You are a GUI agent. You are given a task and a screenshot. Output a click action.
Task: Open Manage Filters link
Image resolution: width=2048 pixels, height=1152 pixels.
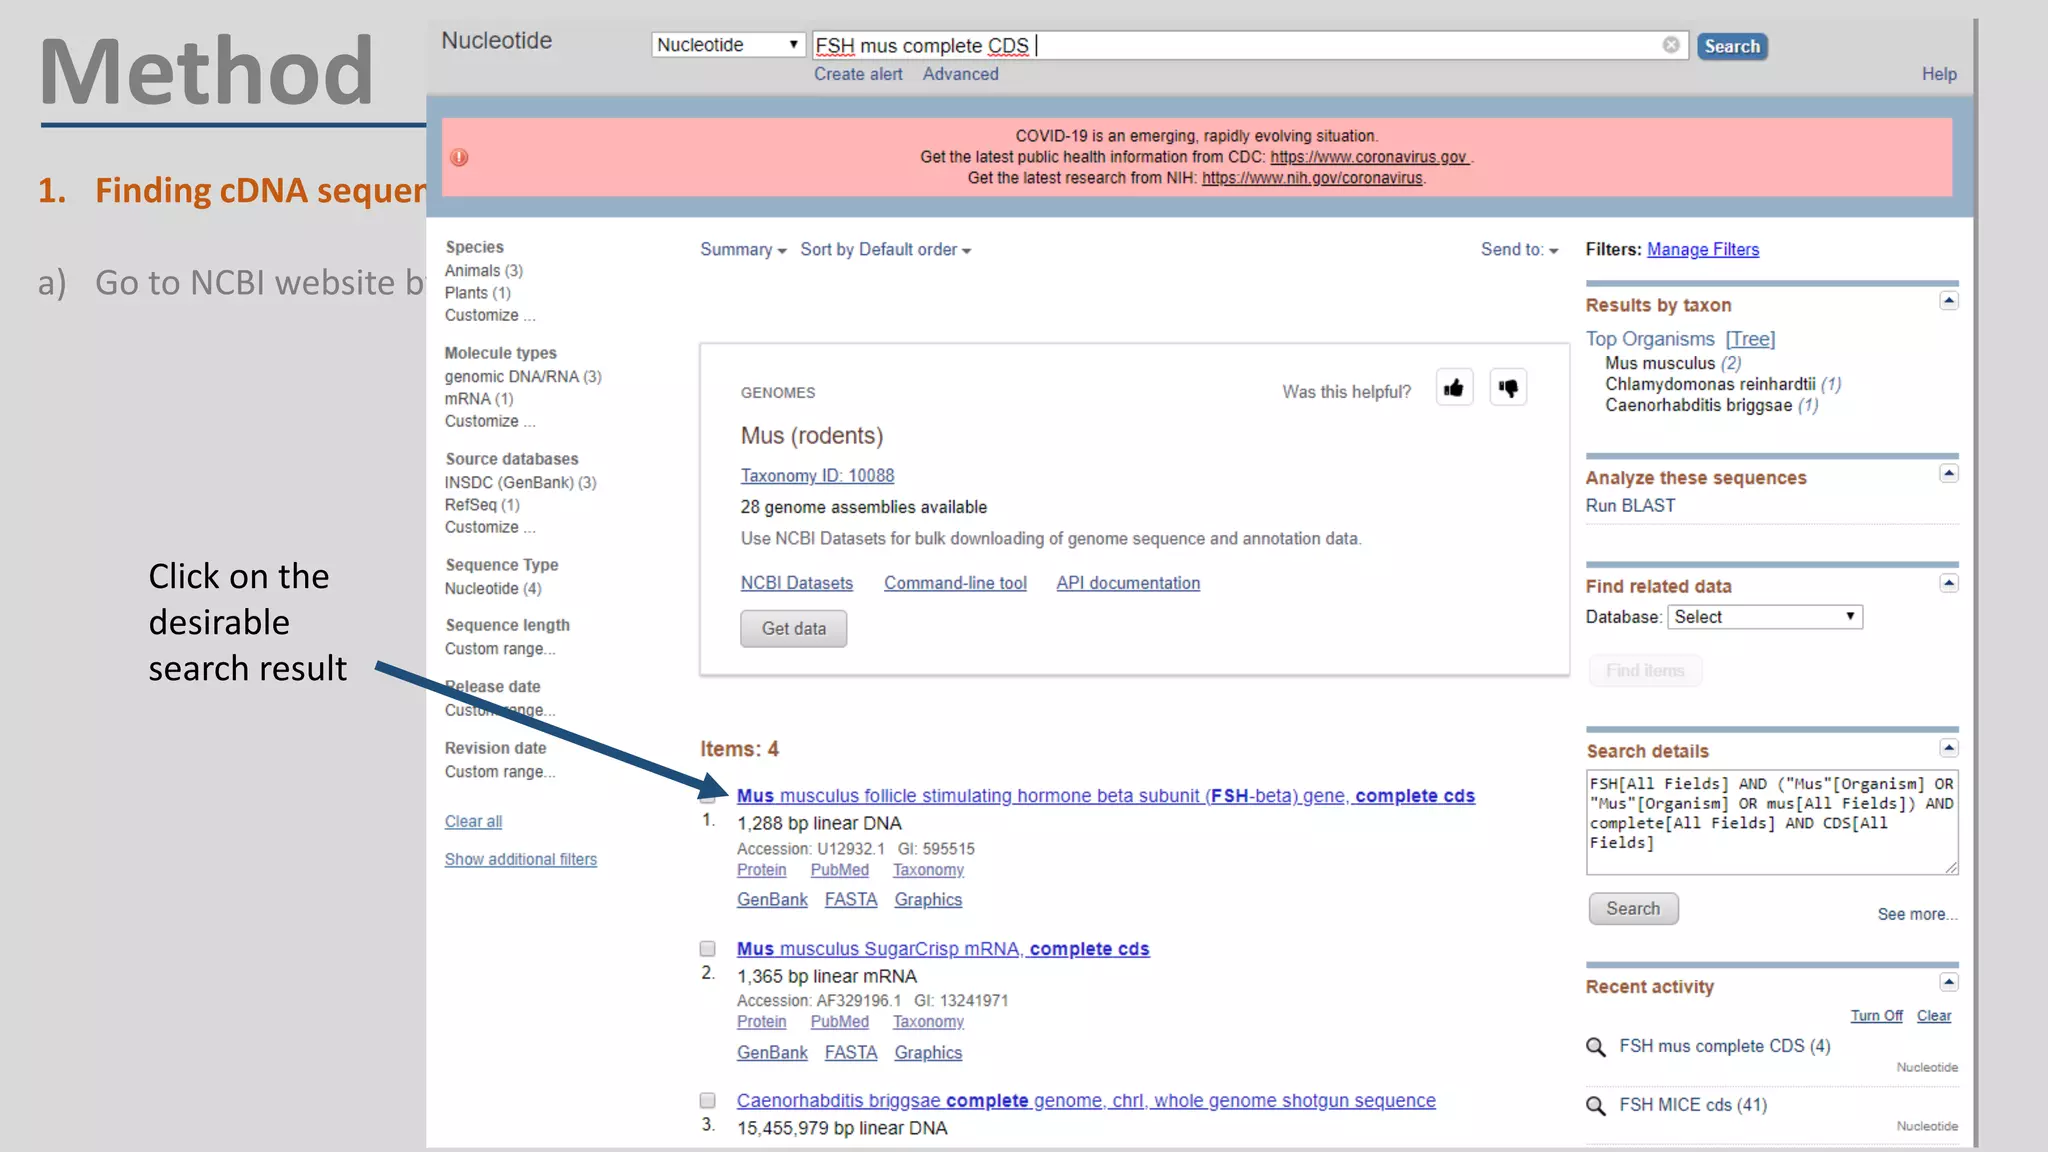(x=1703, y=250)
